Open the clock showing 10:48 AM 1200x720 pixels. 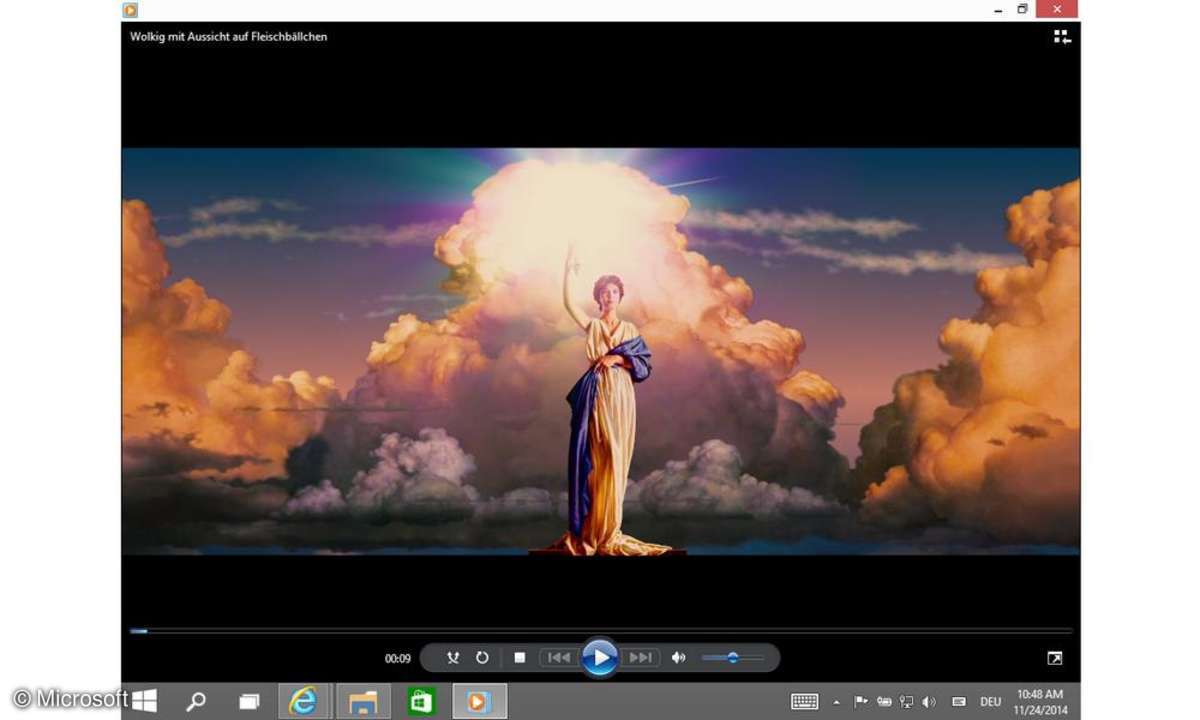pyautogui.click(x=1040, y=701)
